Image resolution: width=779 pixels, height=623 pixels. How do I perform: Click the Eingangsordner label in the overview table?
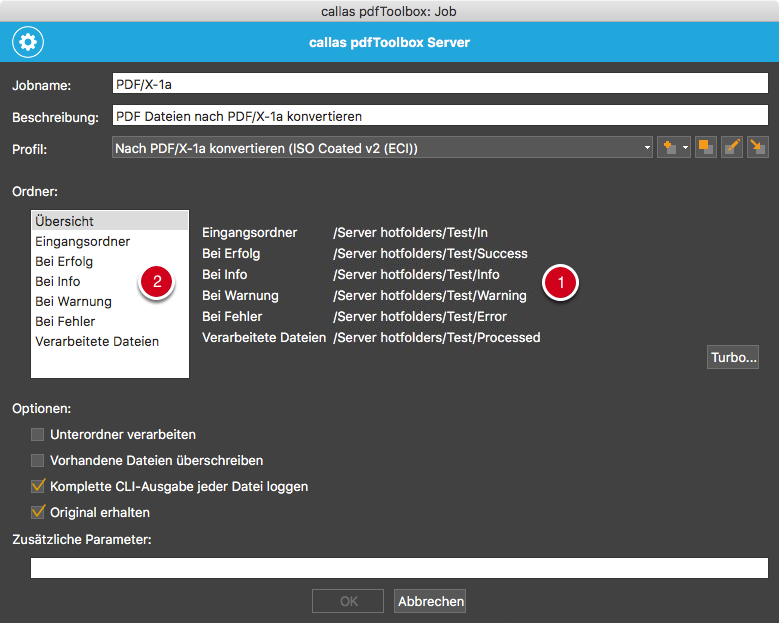[x=249, y=233]
